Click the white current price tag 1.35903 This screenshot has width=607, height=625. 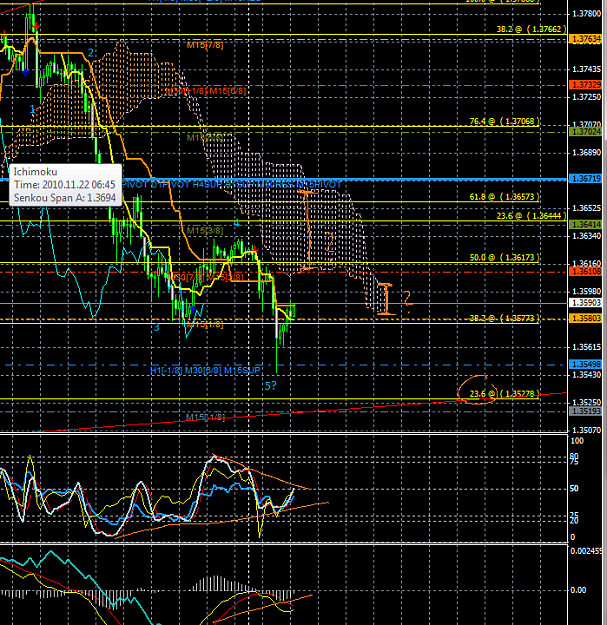585,303
